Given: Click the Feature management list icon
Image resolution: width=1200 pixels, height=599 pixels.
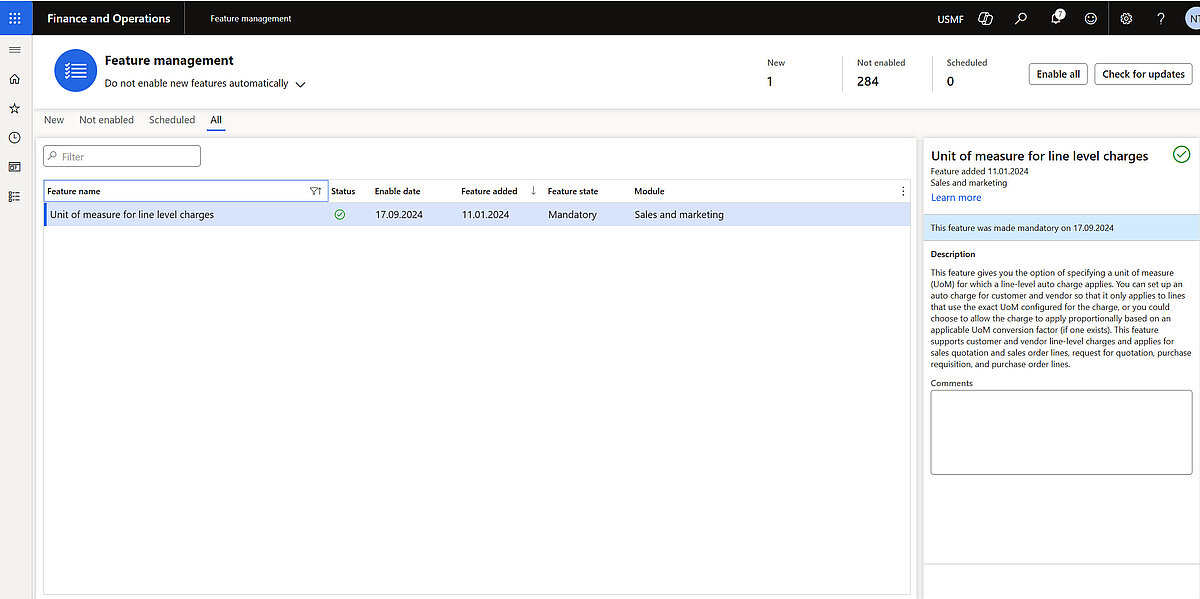Looking at the screenshot, I should (75, 71).
